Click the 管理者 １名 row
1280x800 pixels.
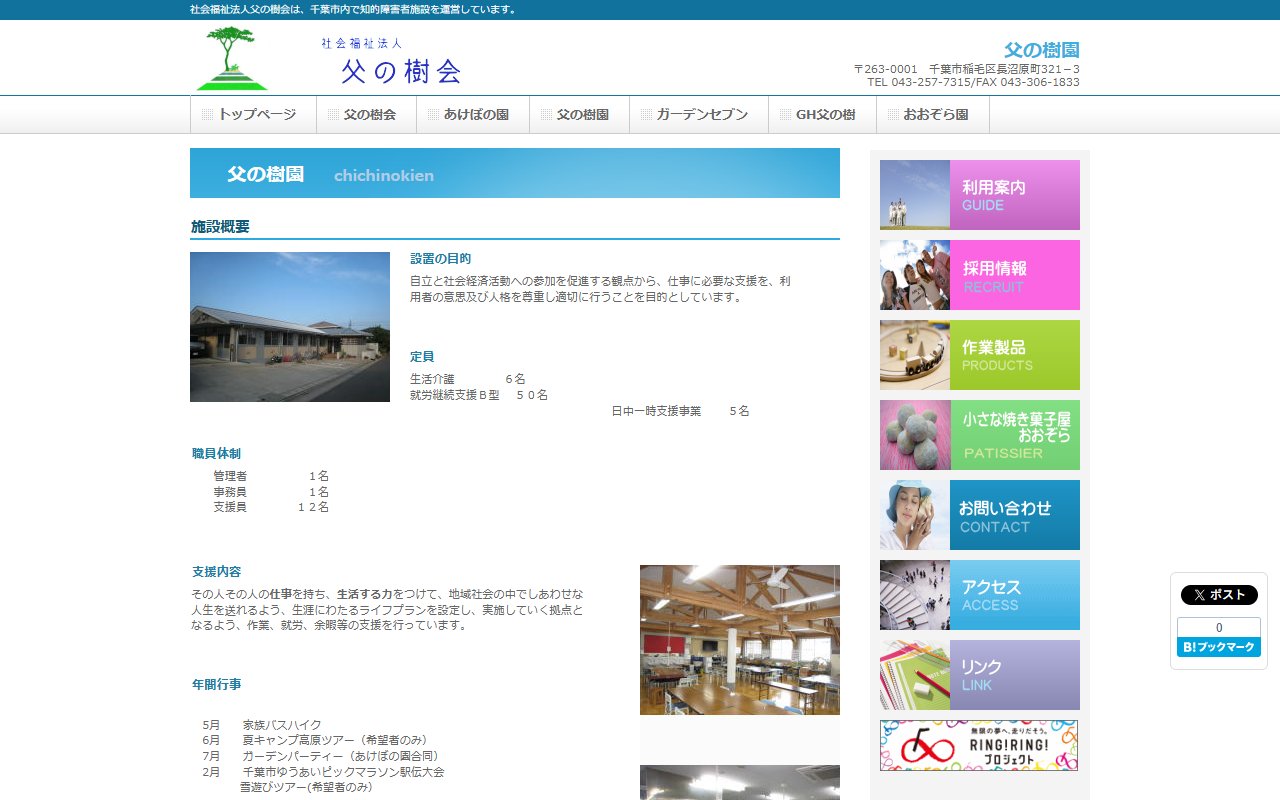pyautogui.click(x=271, y=476)
